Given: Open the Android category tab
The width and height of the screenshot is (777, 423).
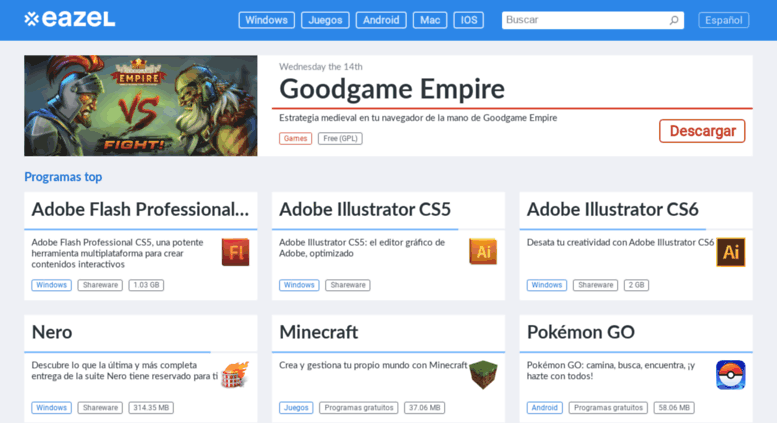Looking at the screenshot, I should [381, 20].
